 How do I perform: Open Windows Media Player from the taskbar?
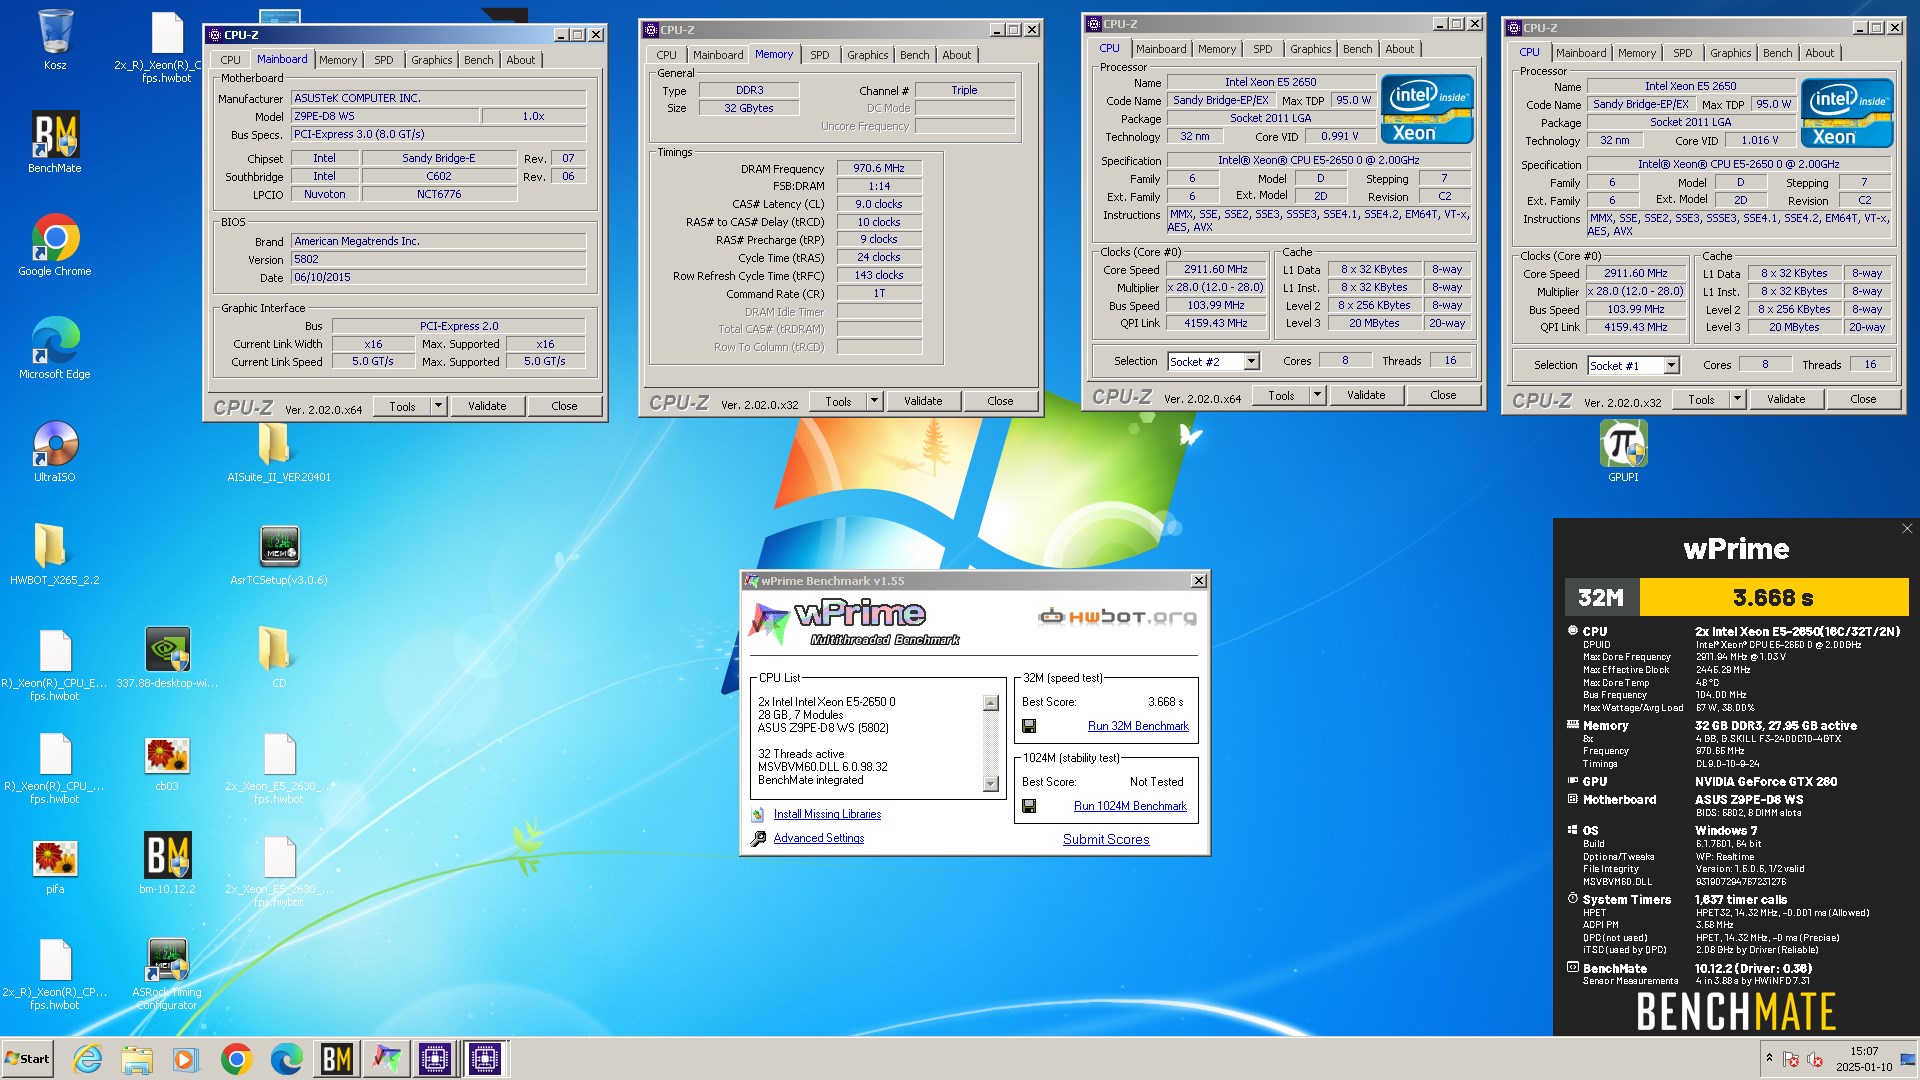186,1058
